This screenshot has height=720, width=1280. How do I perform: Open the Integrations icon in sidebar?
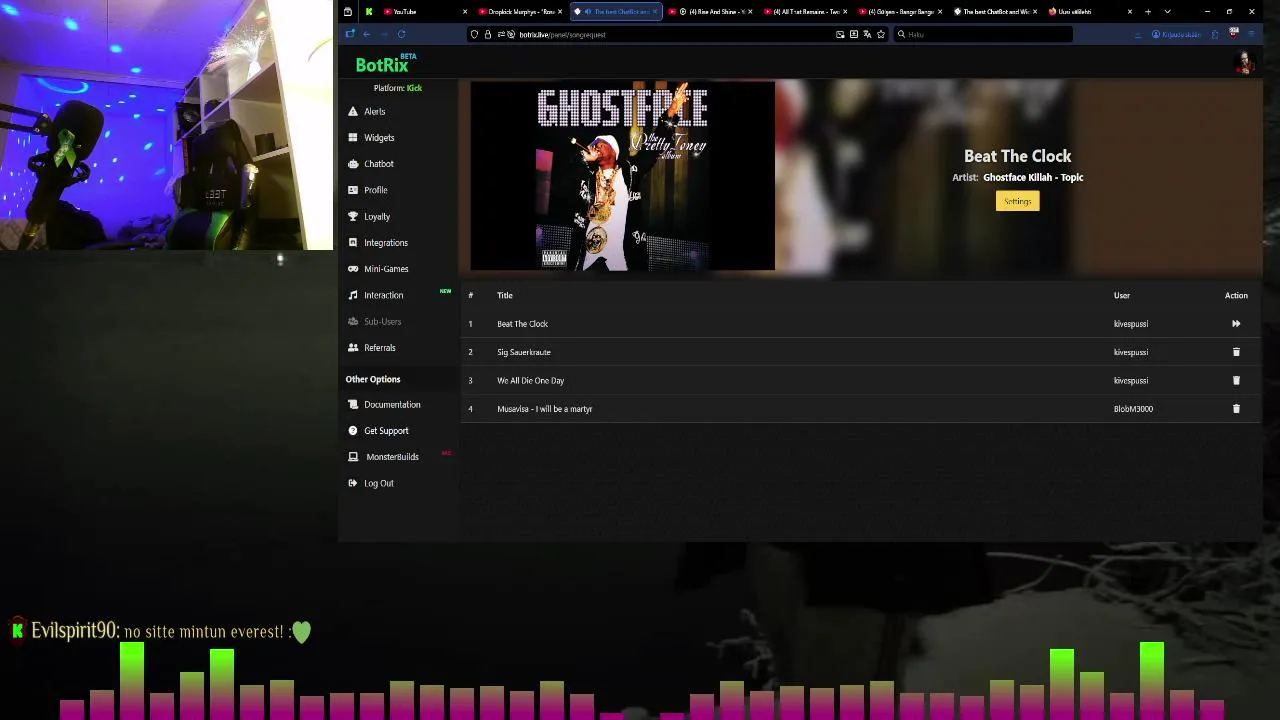(353, 242)
